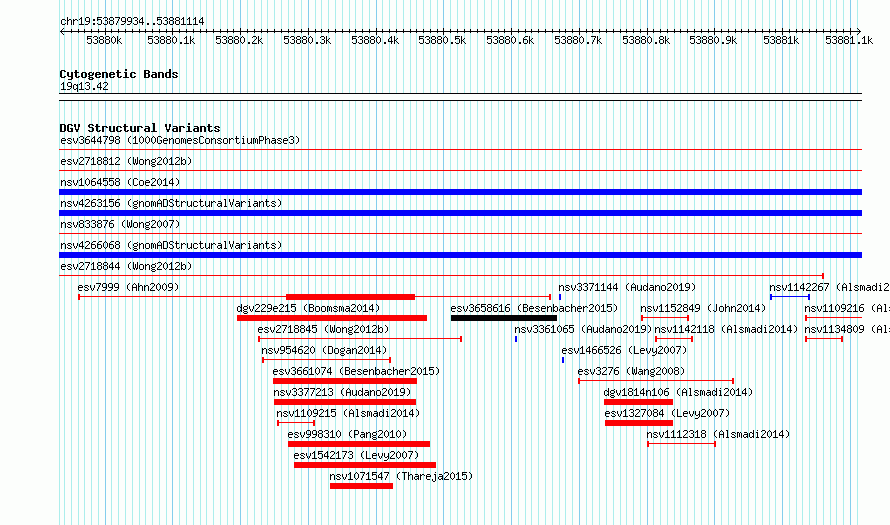Click the red bar of nsv3377213
Viewport: 890px width, 525px height.
tap(345, 402)
